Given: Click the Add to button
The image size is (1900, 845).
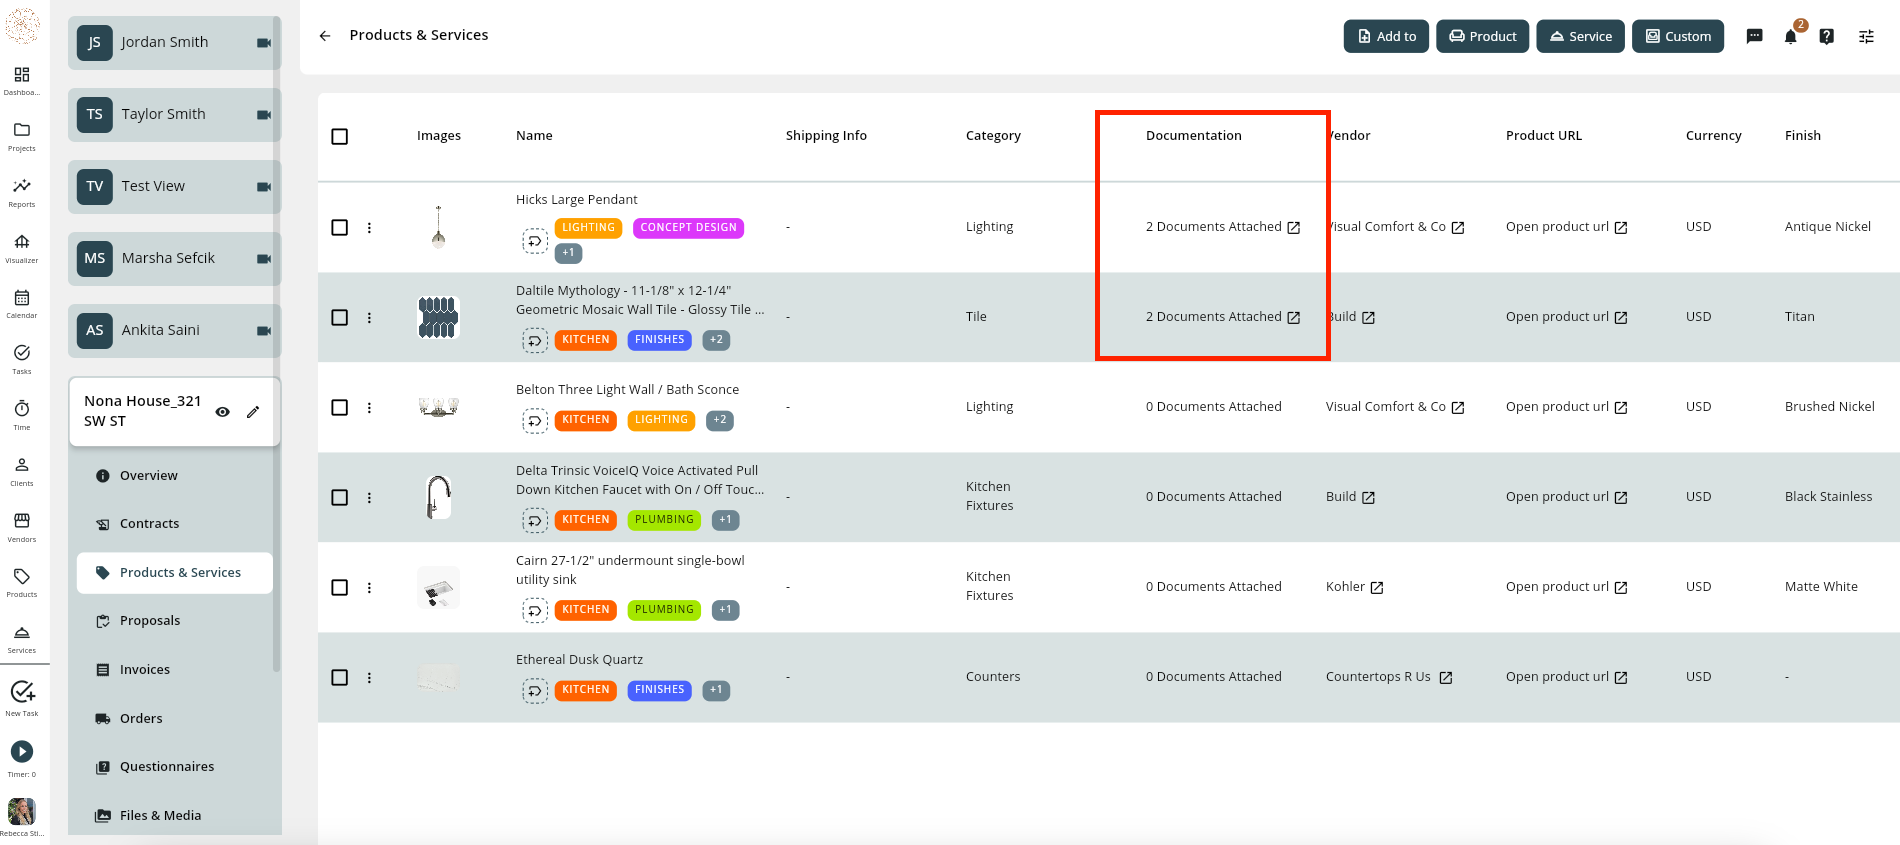Looking at the screenshot, I should 1386,36.
